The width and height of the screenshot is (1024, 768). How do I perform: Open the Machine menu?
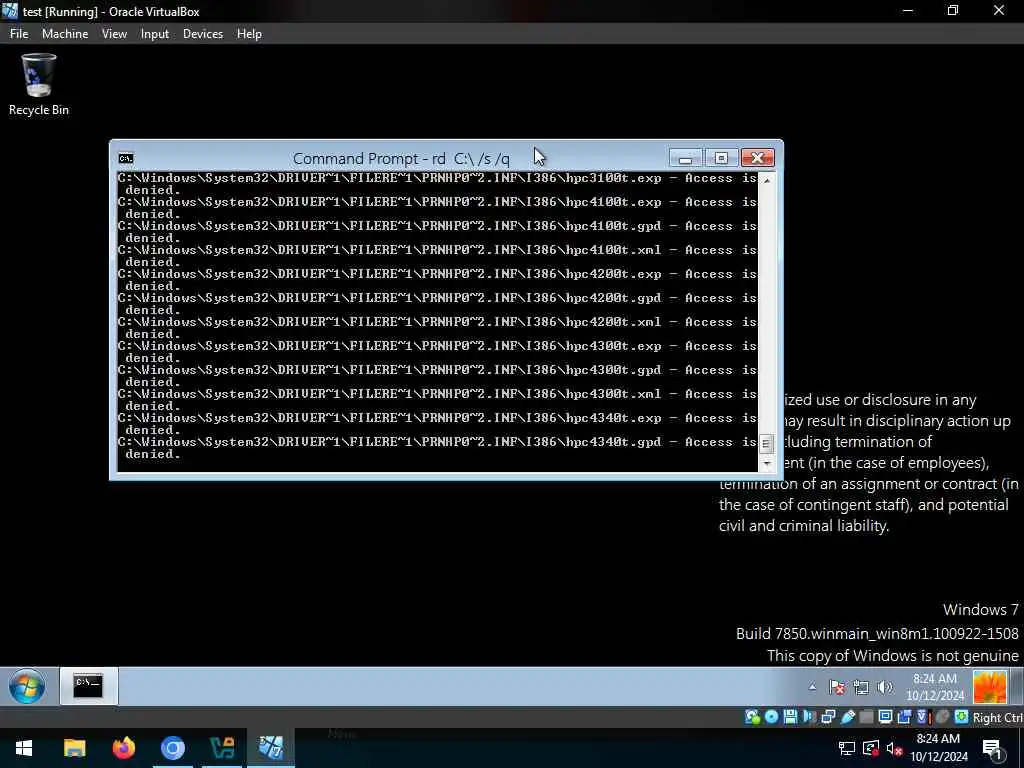pyautogui.click(x=65, y=34)
